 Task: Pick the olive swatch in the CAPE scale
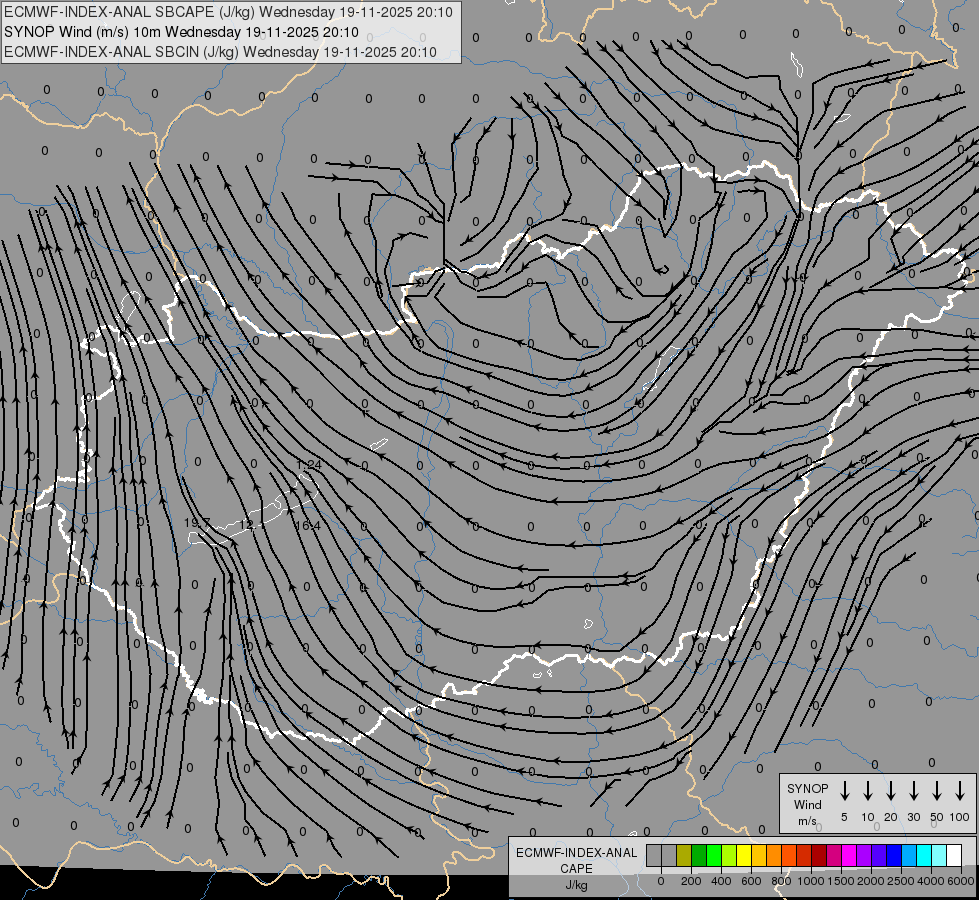pos(684,855)
